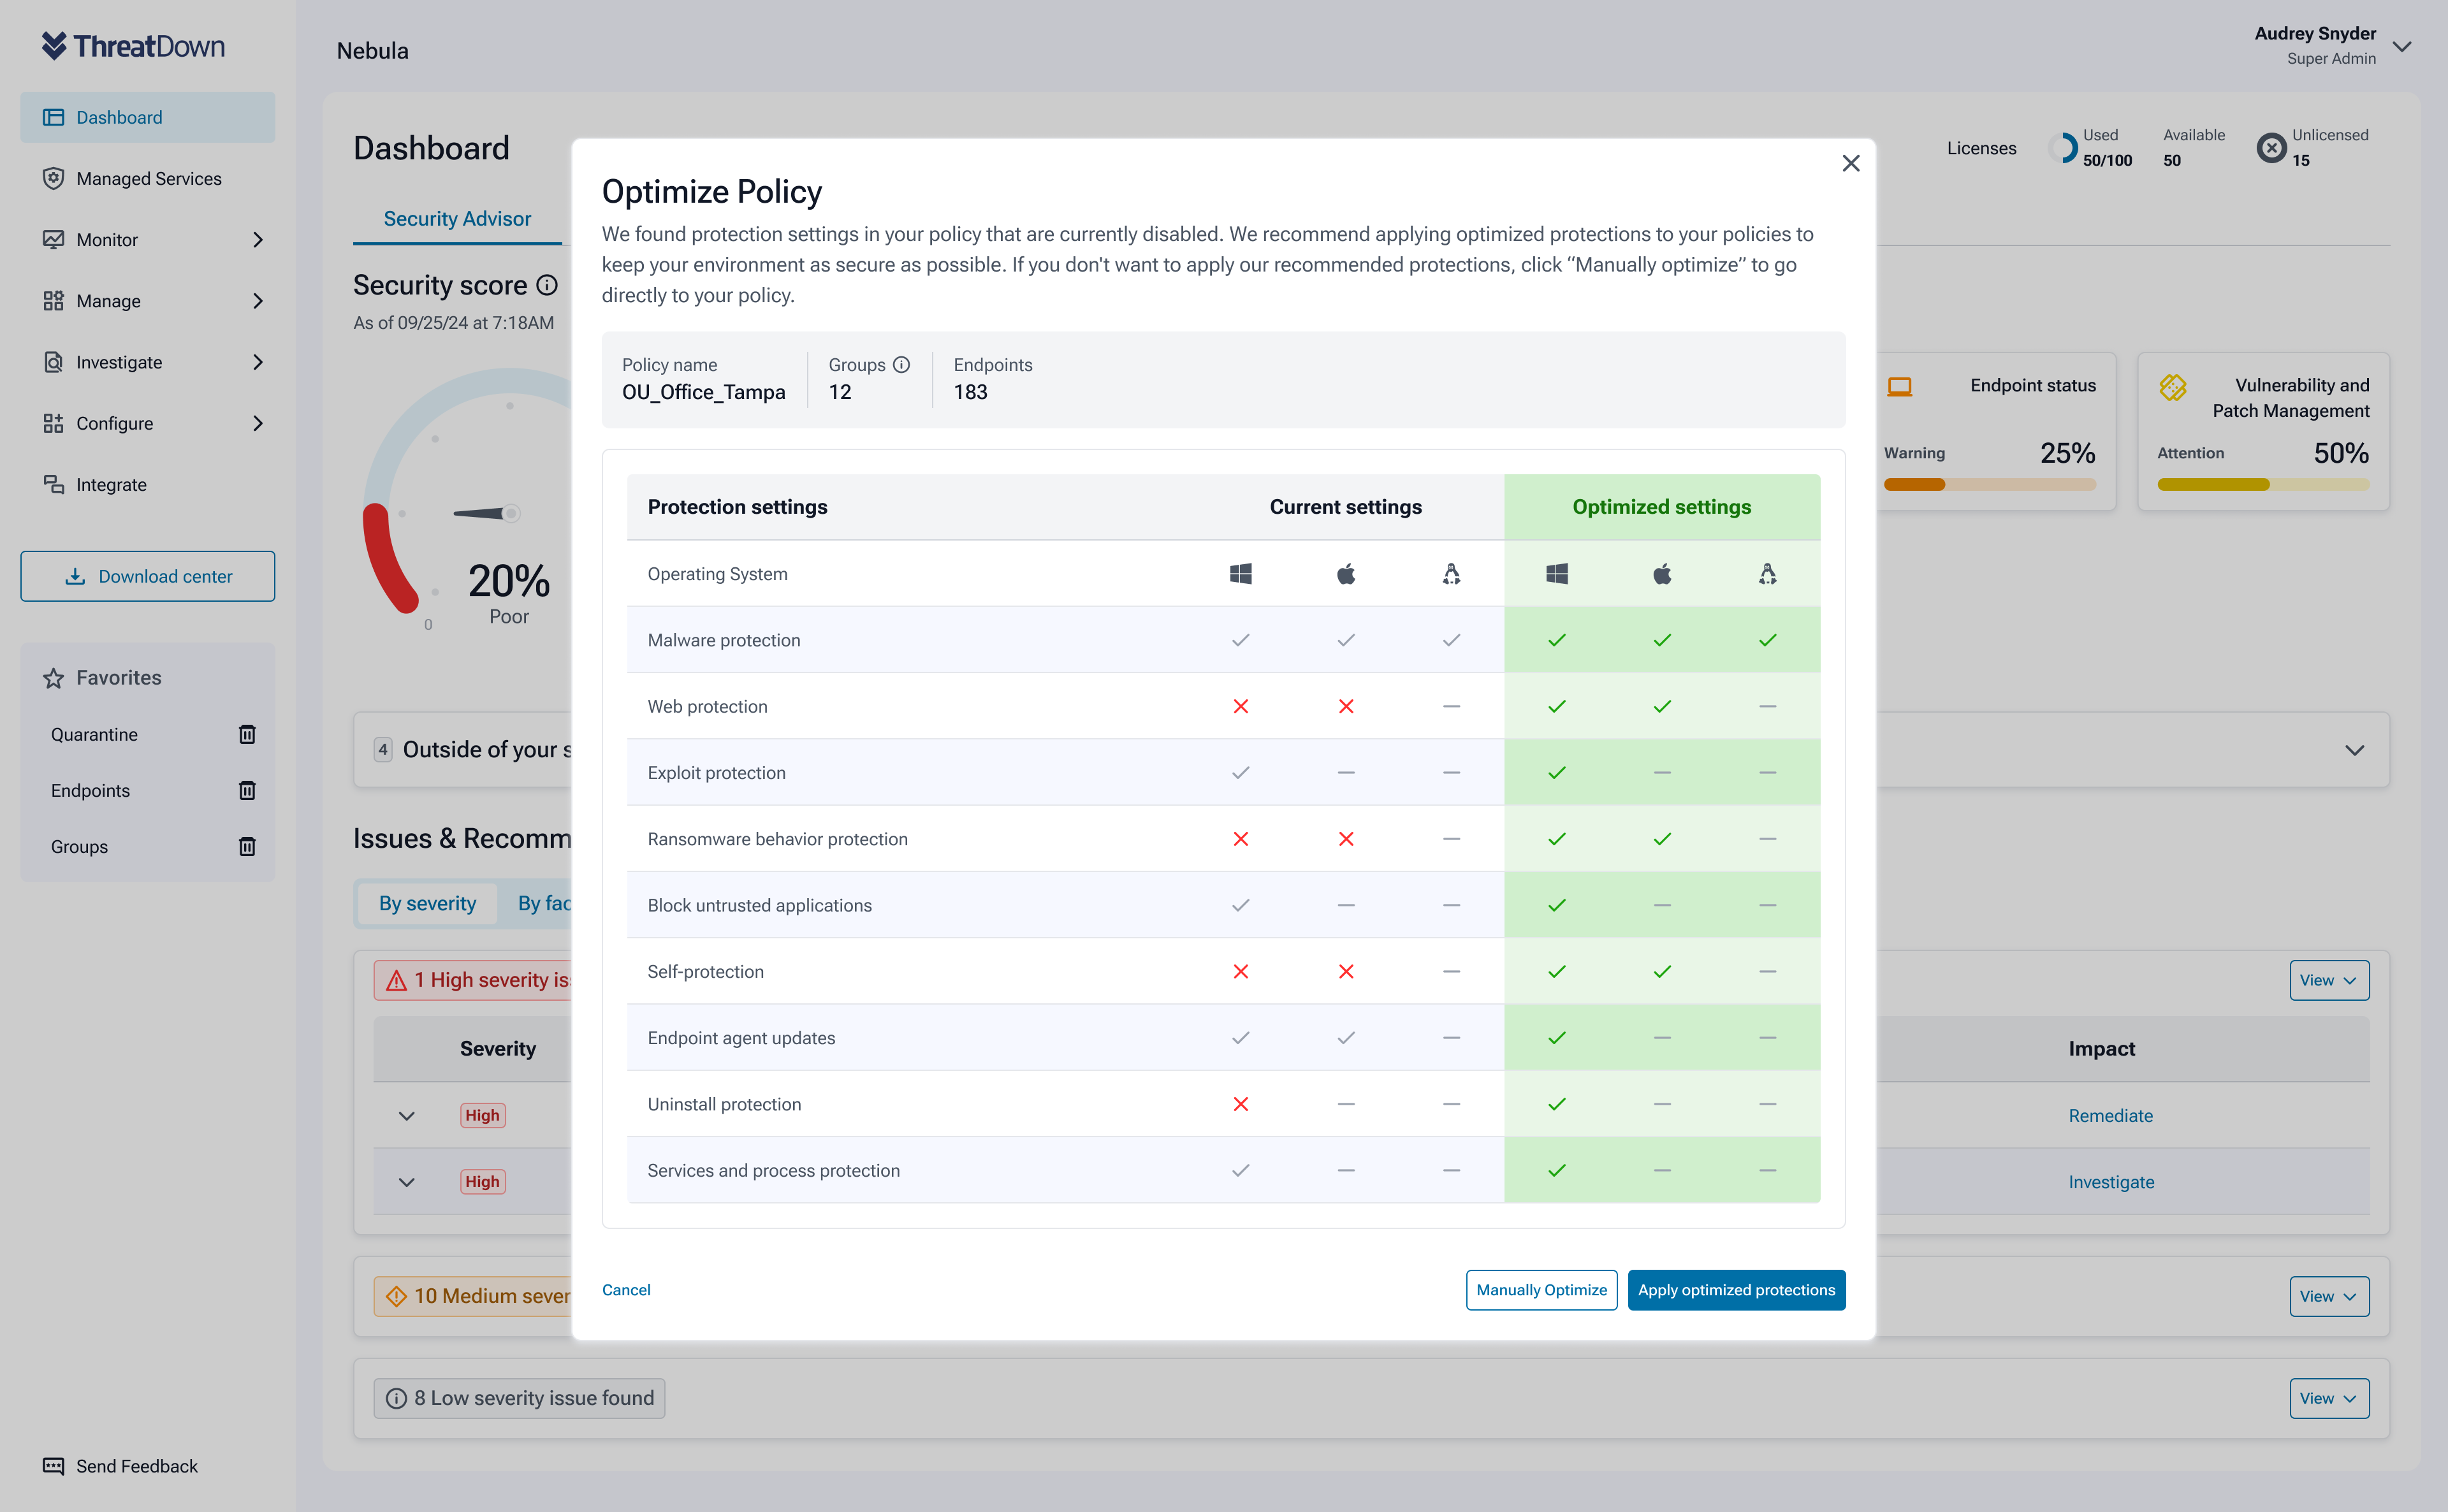The height and width of the screenshot is (1512, 2448).
Task: Expand the Configure sidebar section
Action: click(258, 424)
